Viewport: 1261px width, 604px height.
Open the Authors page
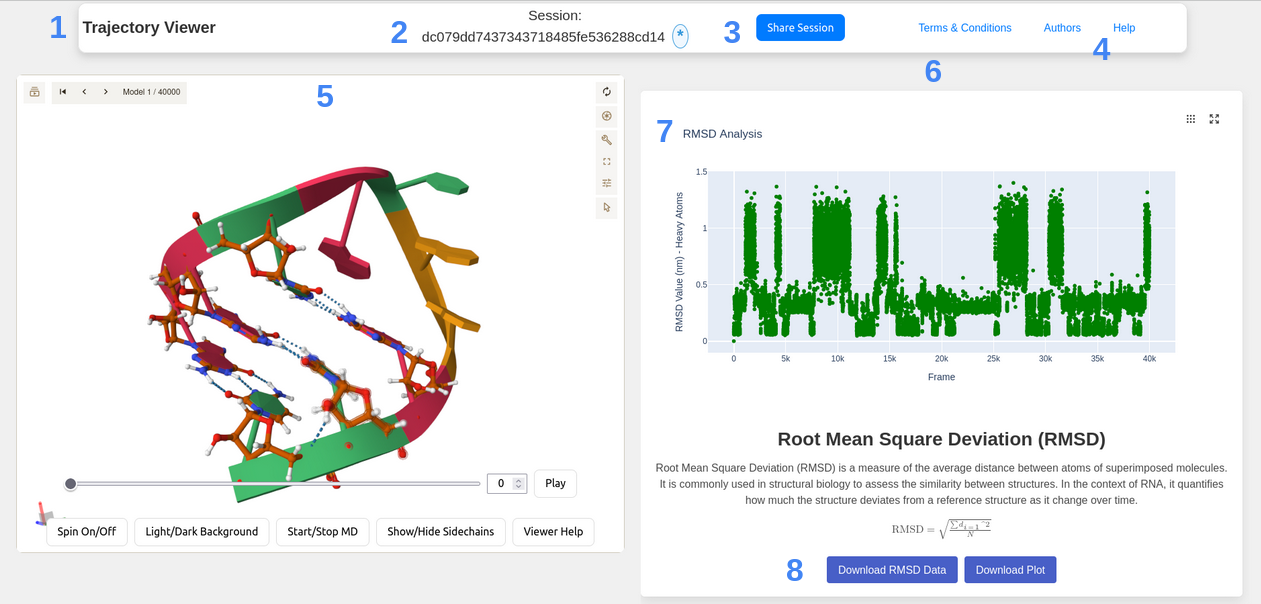1061,28
